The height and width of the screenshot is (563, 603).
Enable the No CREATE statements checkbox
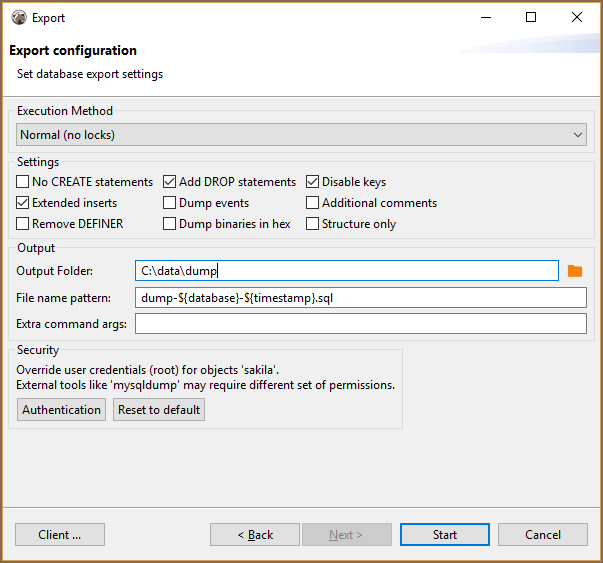tap(23, 182)
